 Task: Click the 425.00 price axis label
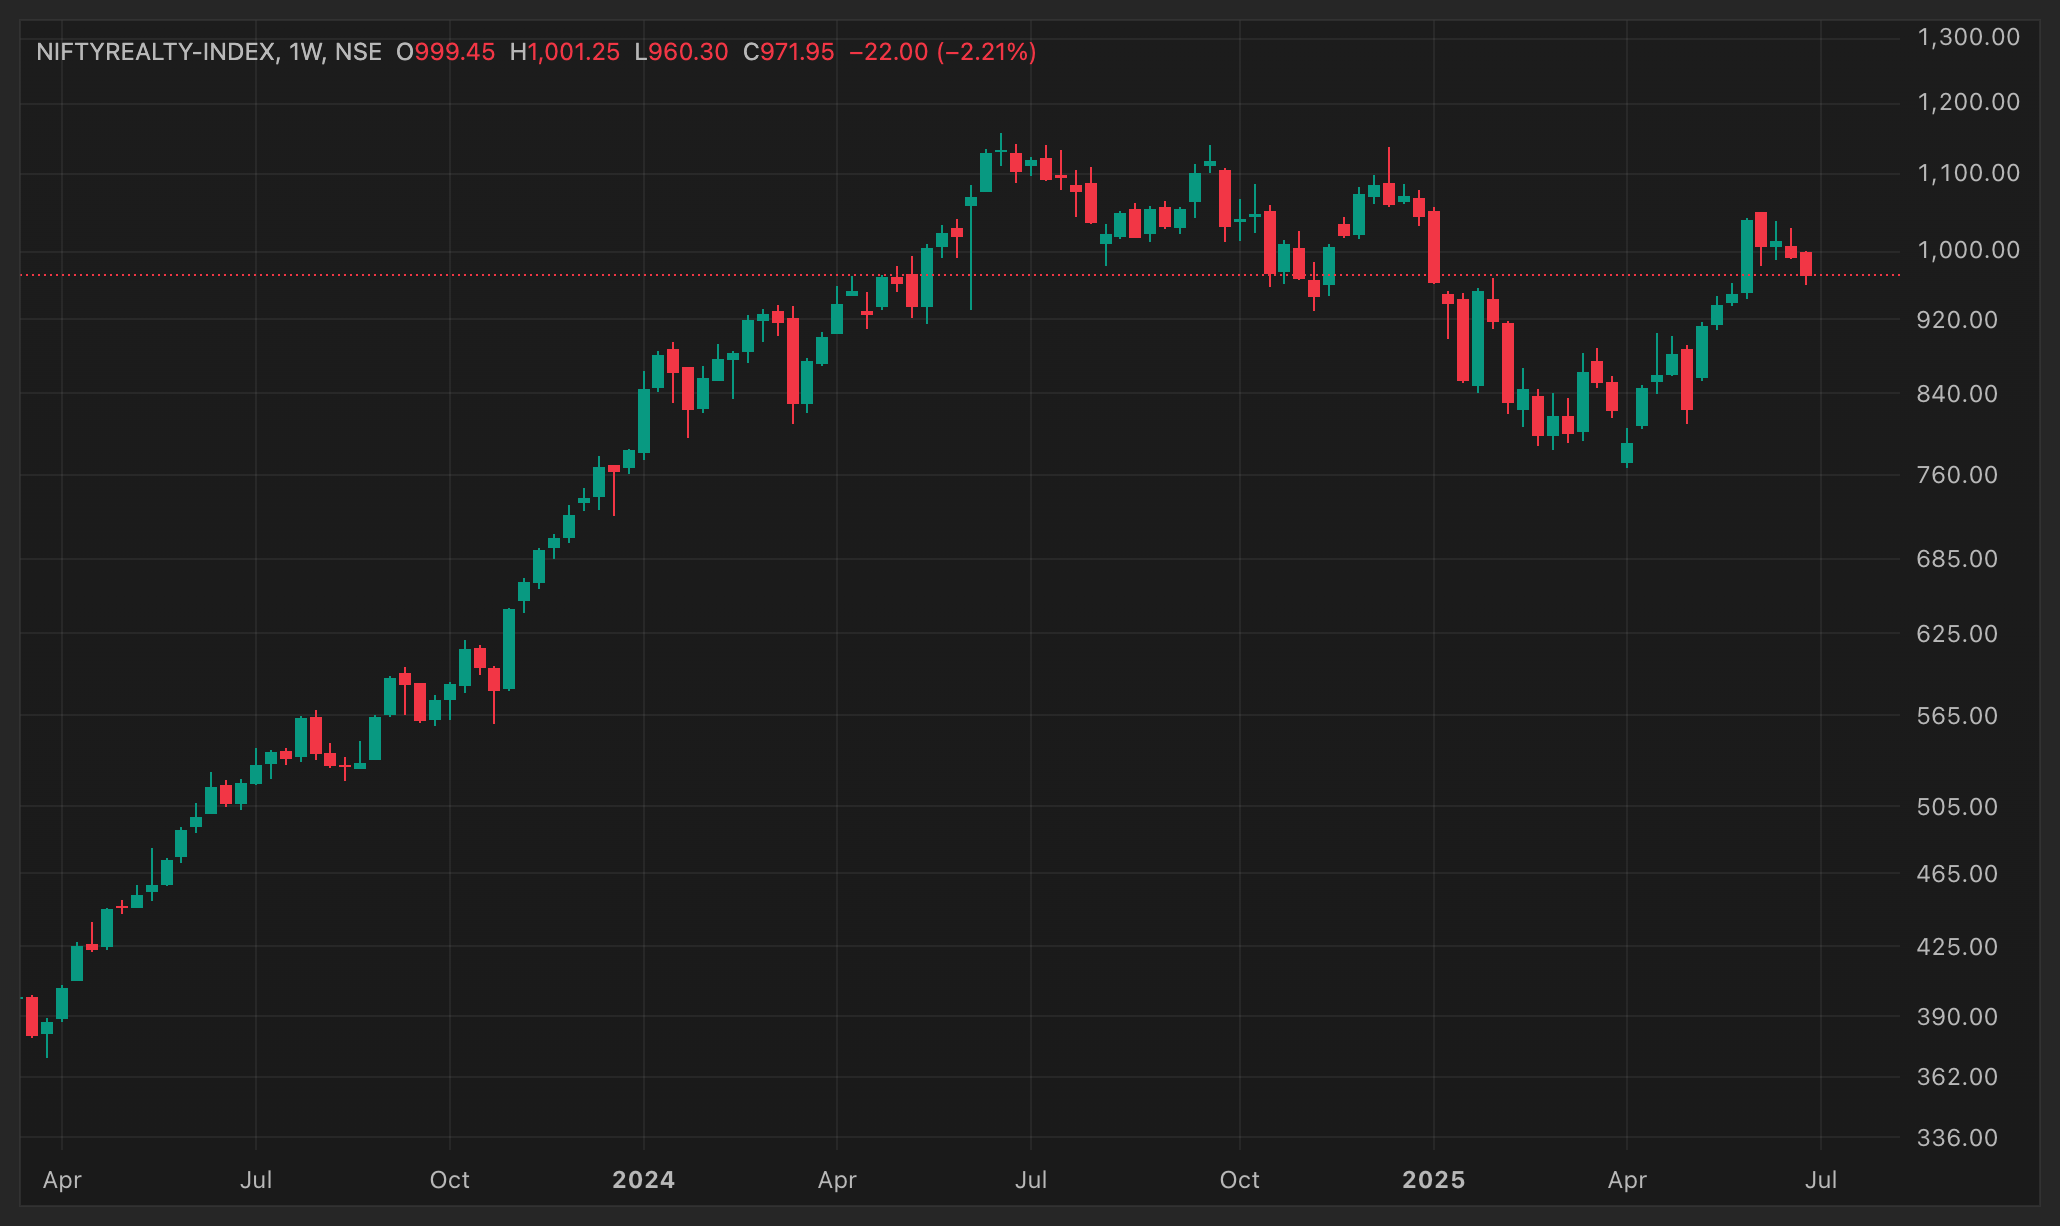pos(1957,947)
